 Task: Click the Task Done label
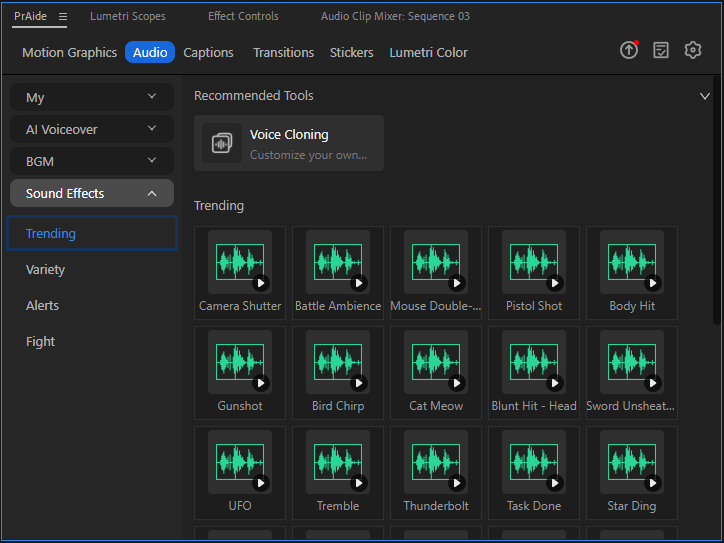pyautogui.click(x=534, y=506)
